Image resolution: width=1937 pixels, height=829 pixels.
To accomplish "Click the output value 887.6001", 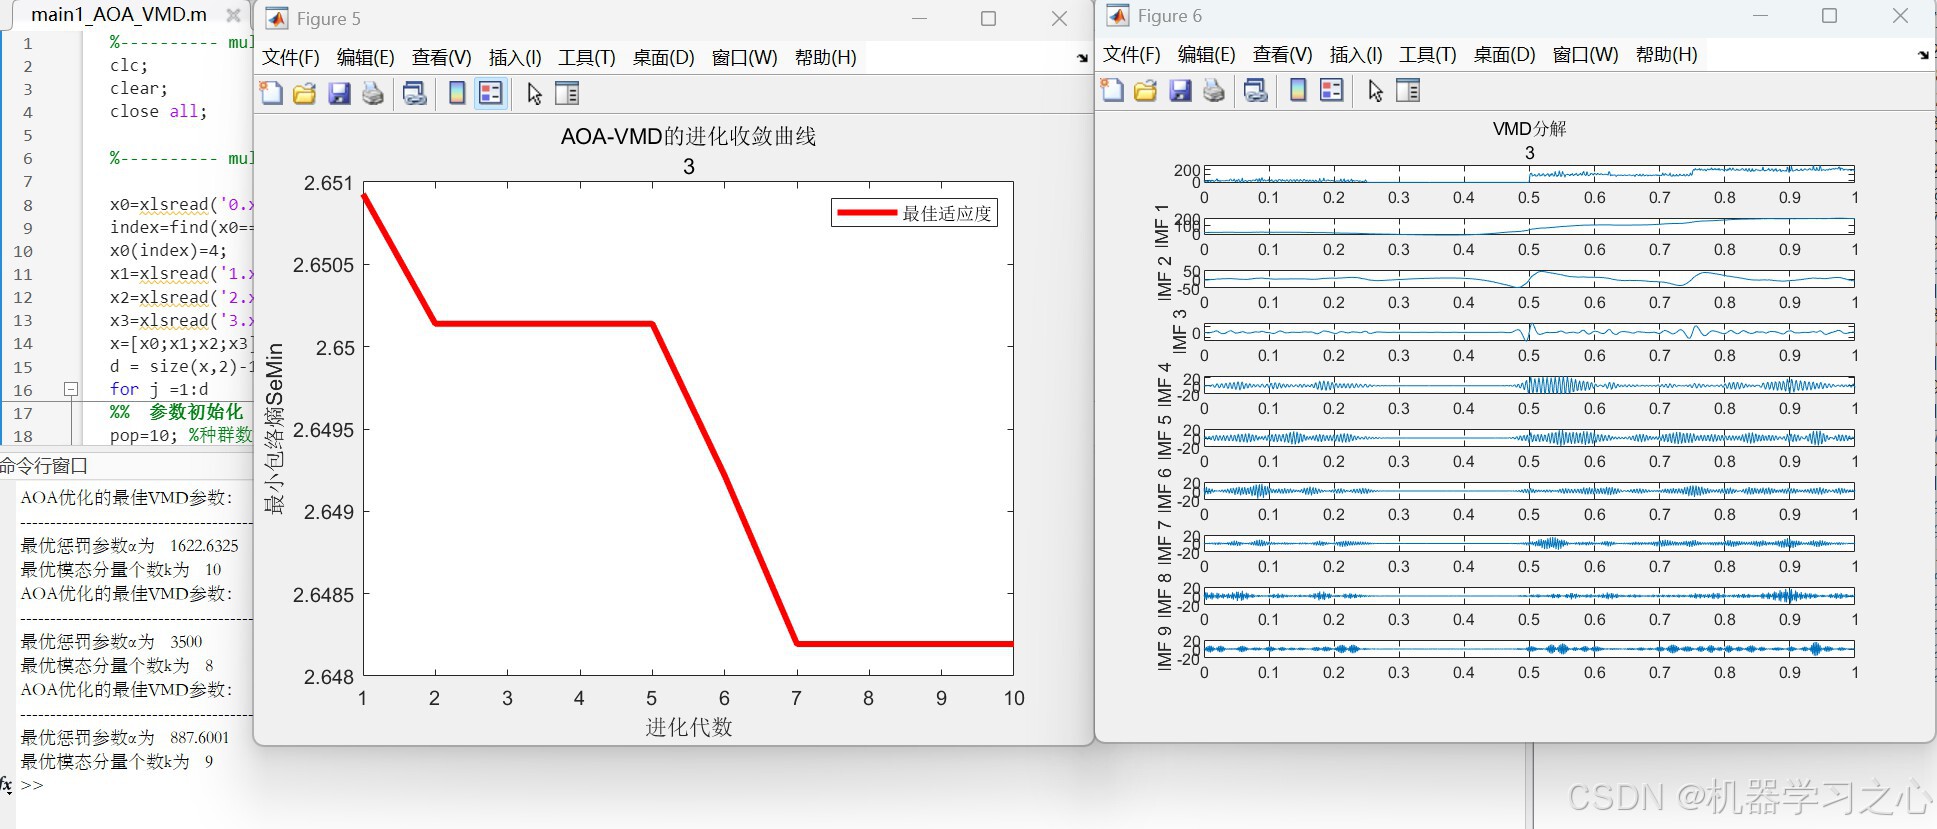I will click(200, 737).
